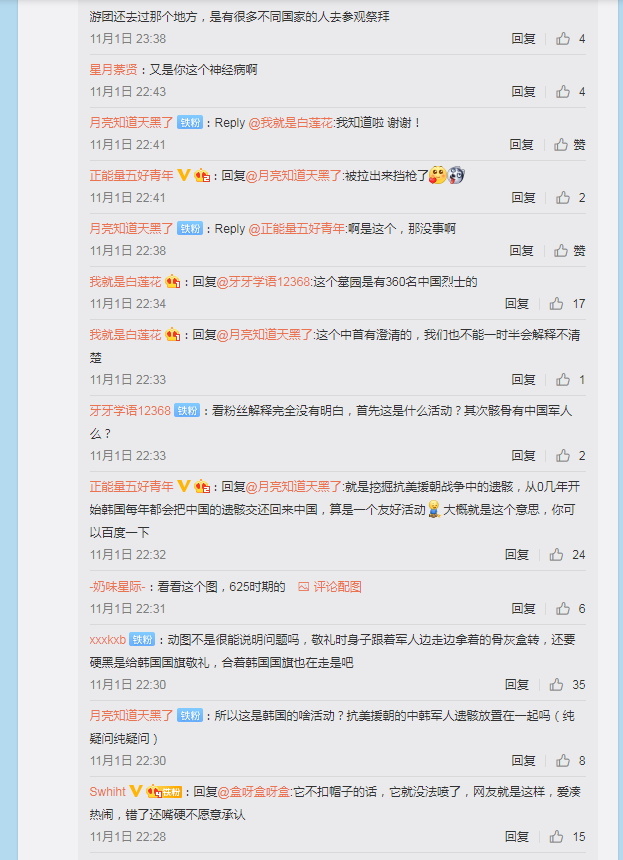Image resolution: width=623 pixels, height=860 pixels.
Task: Open 牙牙学语12368's profile from comment author name
Action: [130, 410]
